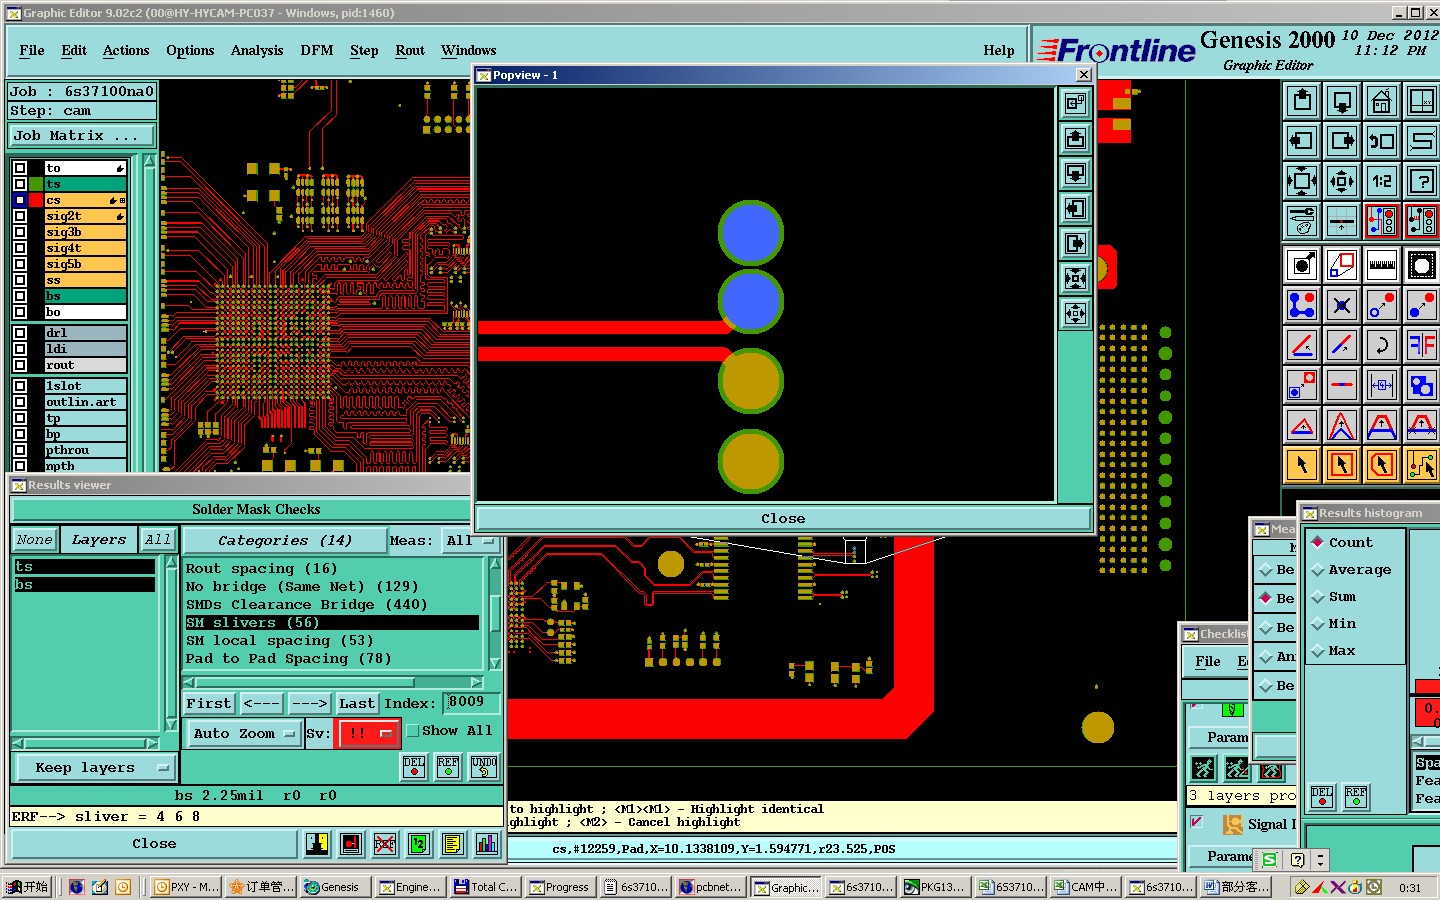The width and height of the screenshot is (1440, 900).
Task: Select the ruler measurement tool icon
Action: point(1381,265)
